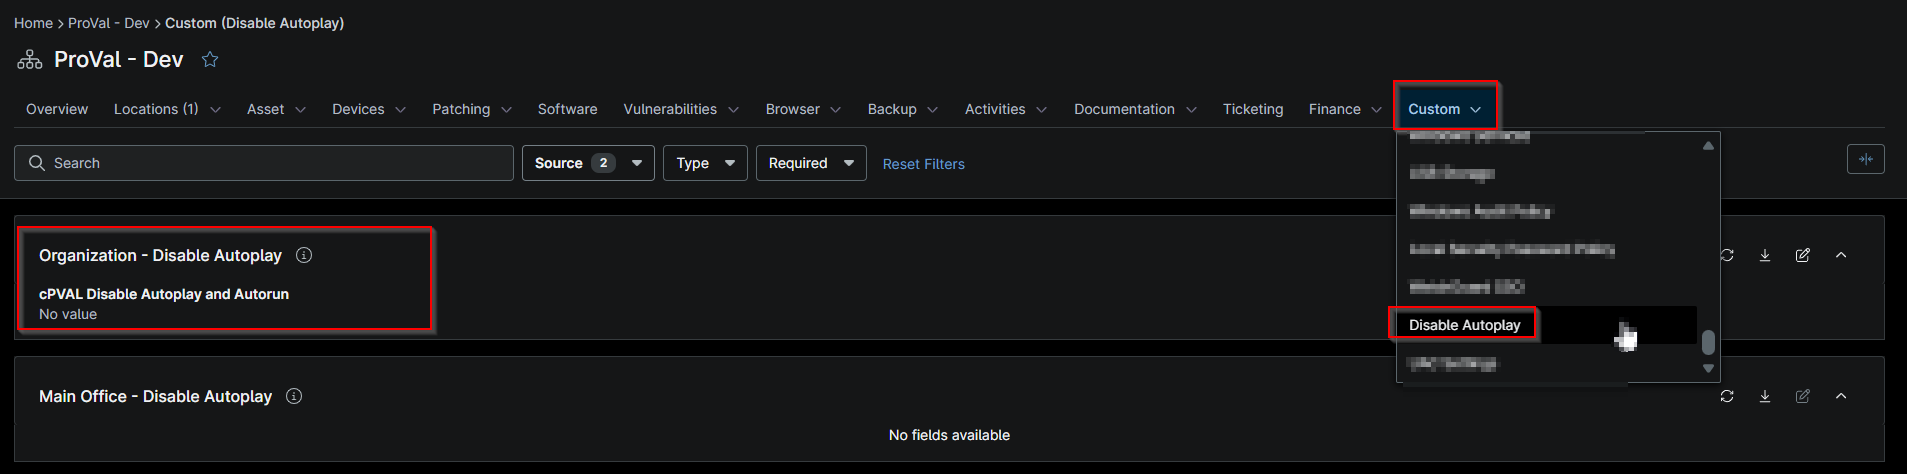Click the organization hierarchy icon beside ProVal - Dev
This screenshot has width=1907, height=474.
click(30, 60)
